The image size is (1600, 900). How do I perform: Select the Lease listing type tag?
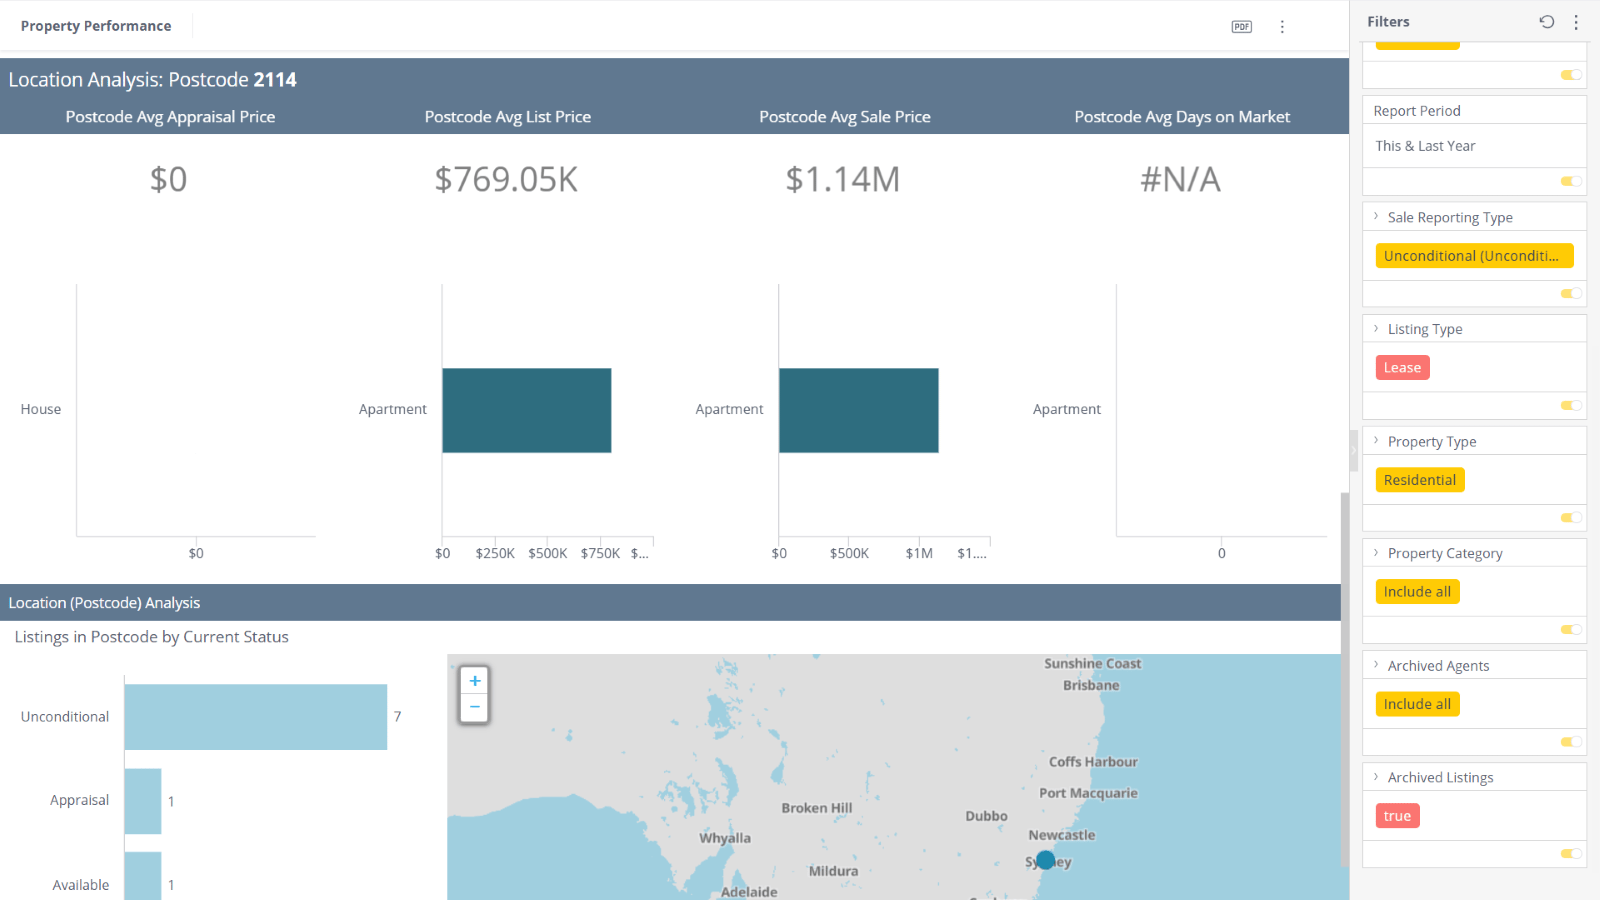tap(1402, 368)
